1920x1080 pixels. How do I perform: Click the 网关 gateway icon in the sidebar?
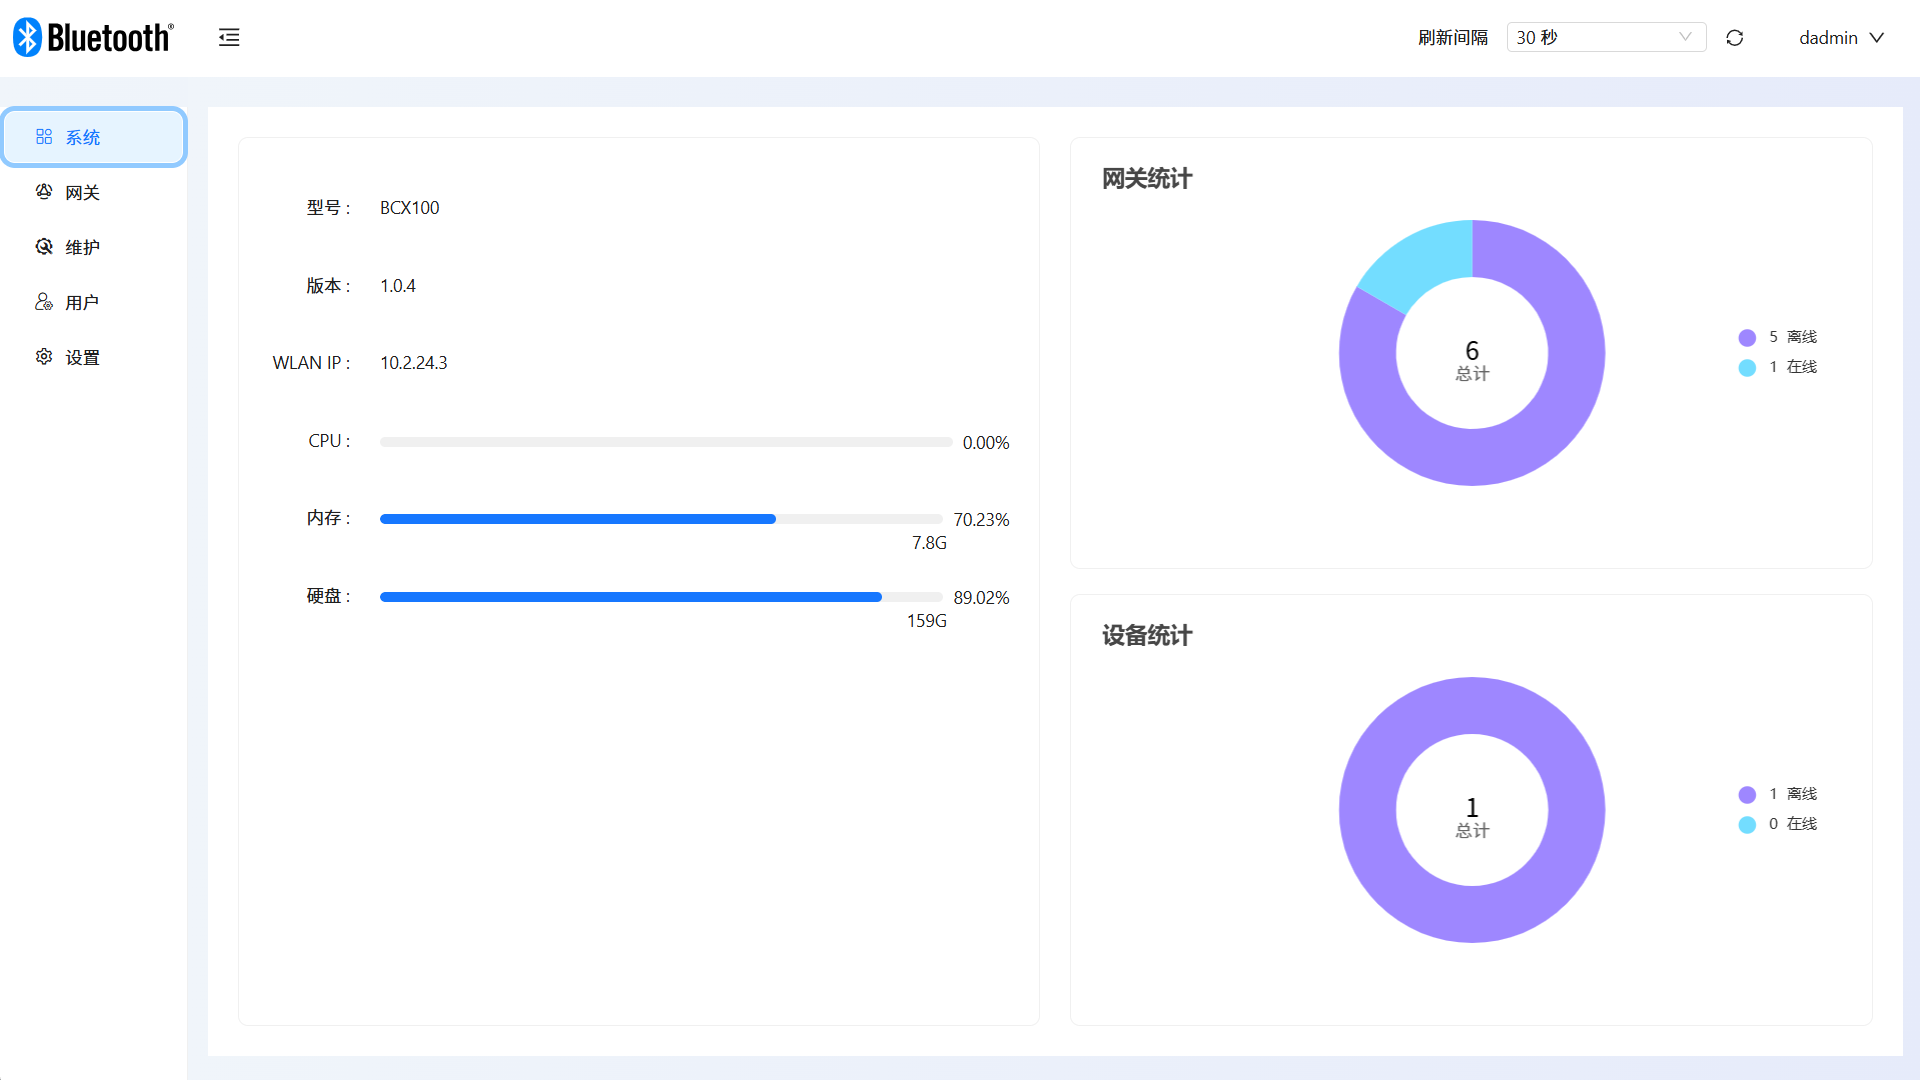click(x=44, y=192)
